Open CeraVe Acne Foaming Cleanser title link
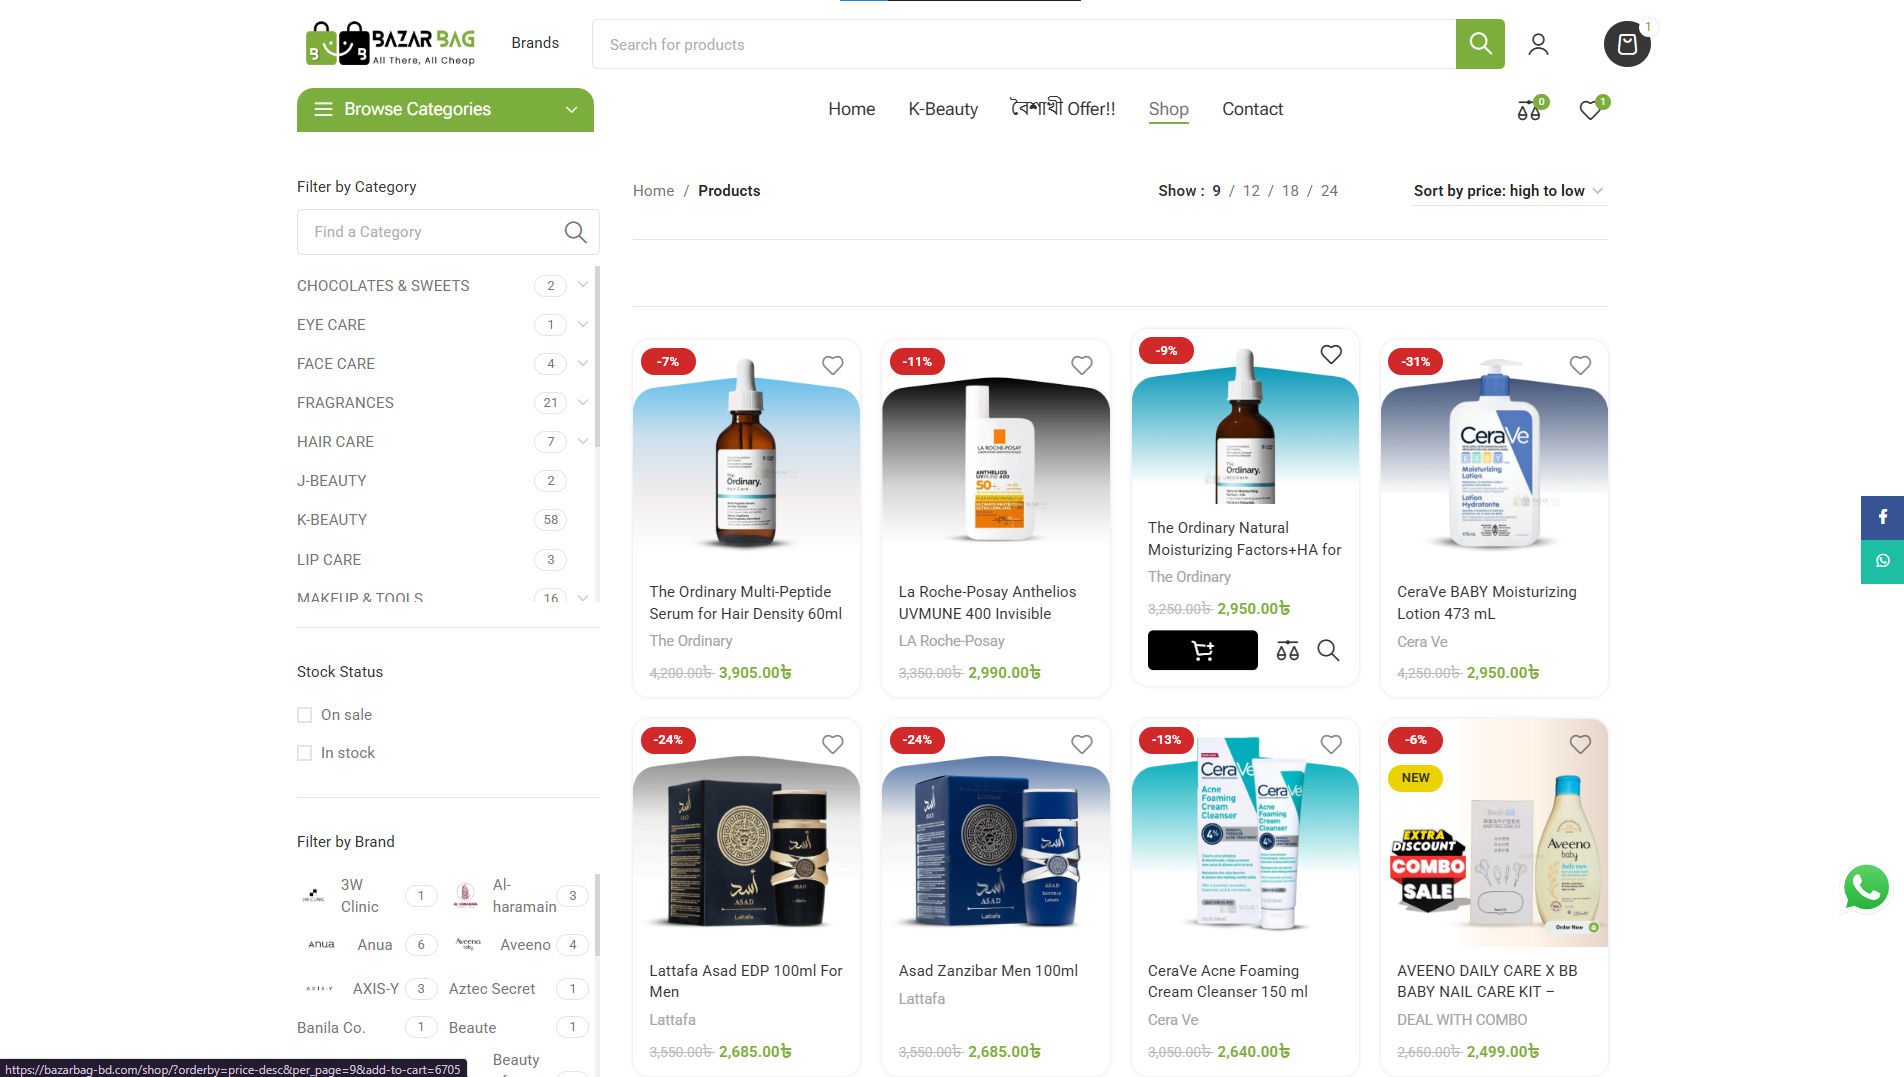The width and height of the screenshot is (1904, 1077). coord(1228,981)
